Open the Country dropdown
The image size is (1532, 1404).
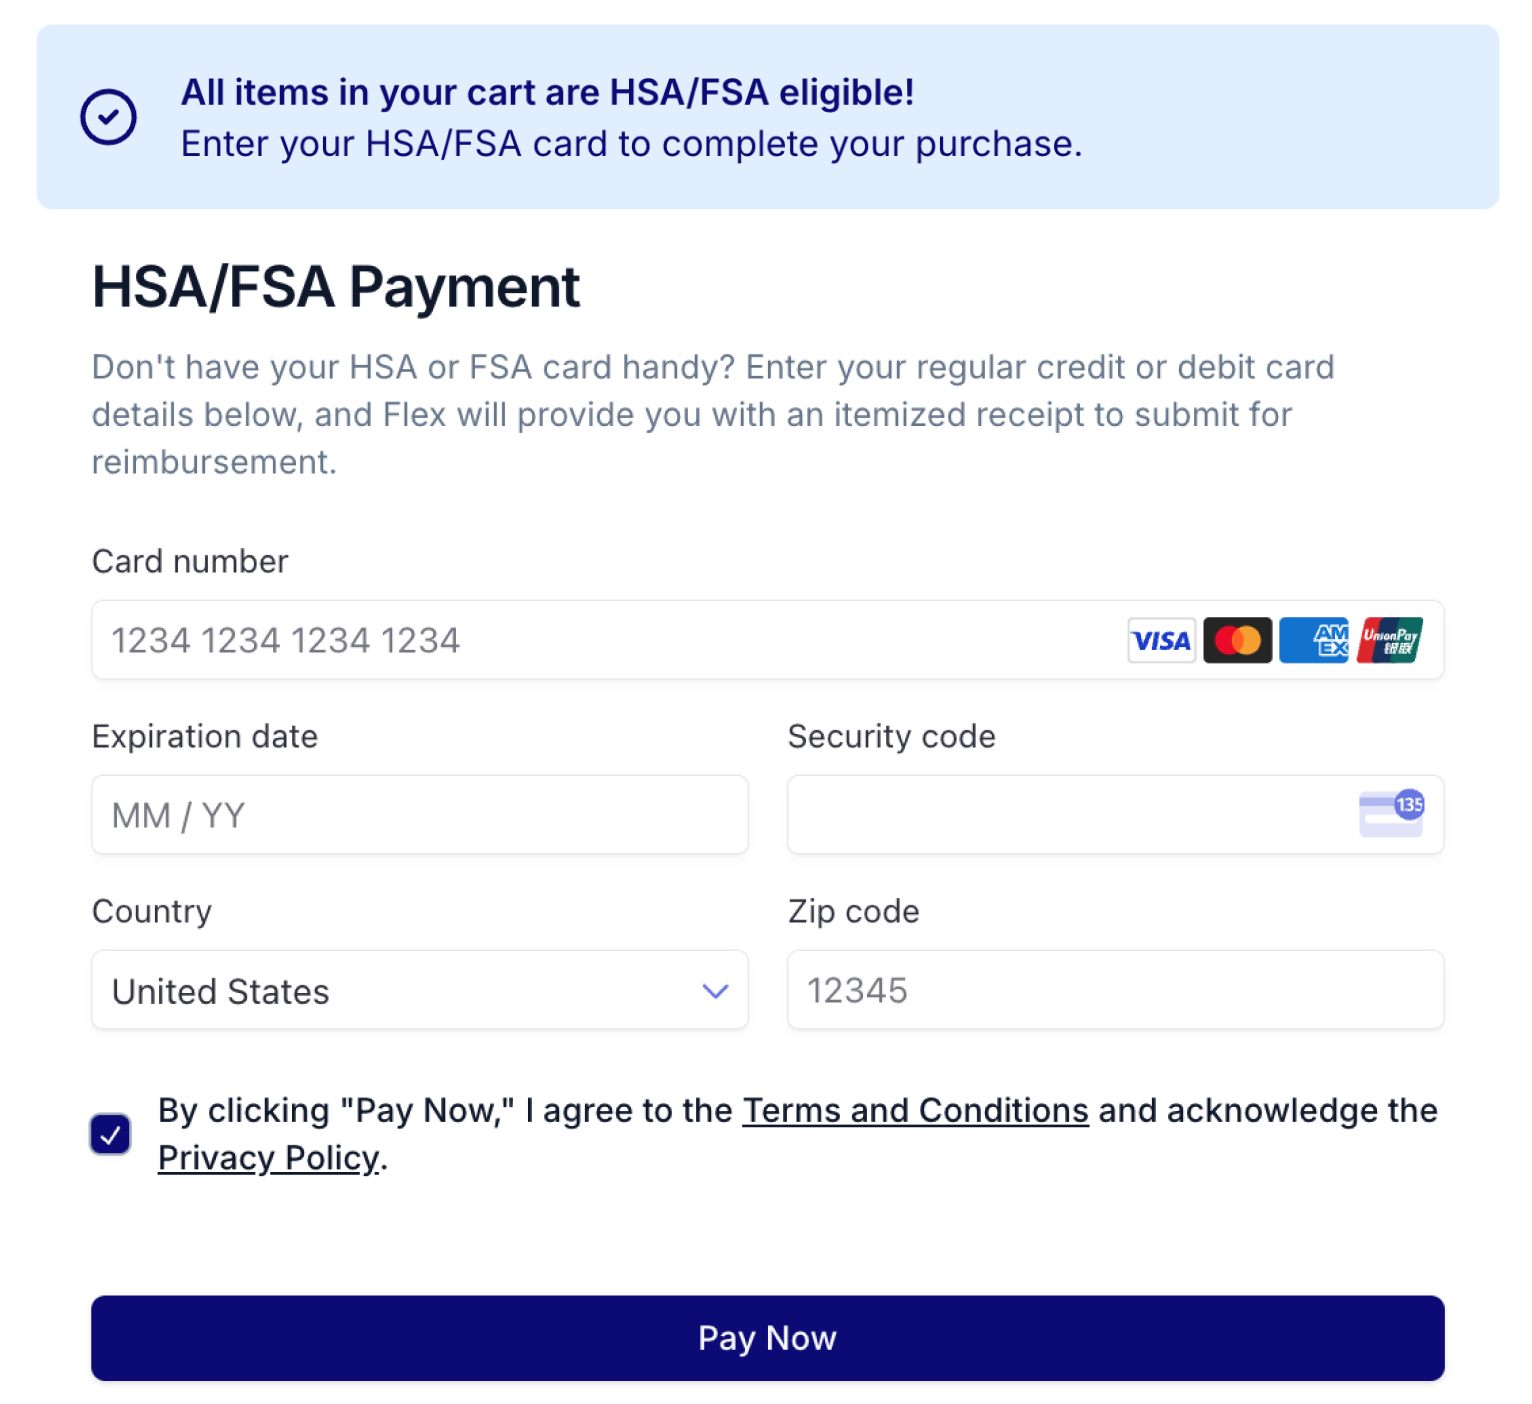coord(419,990)
